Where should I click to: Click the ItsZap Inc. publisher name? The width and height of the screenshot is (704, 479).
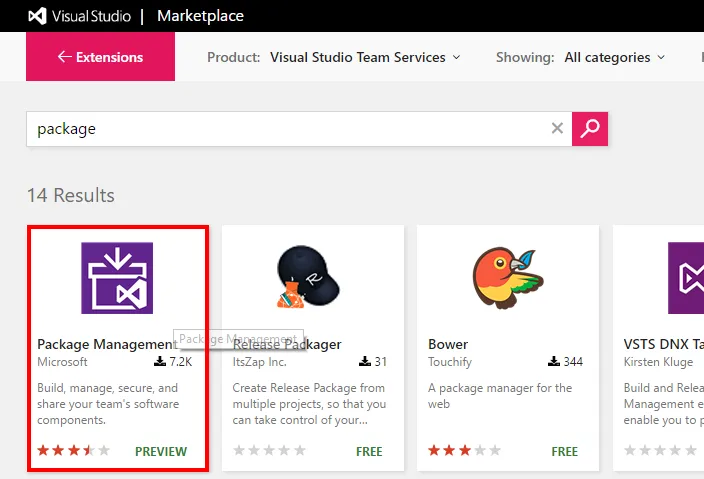tap(260, 362)
